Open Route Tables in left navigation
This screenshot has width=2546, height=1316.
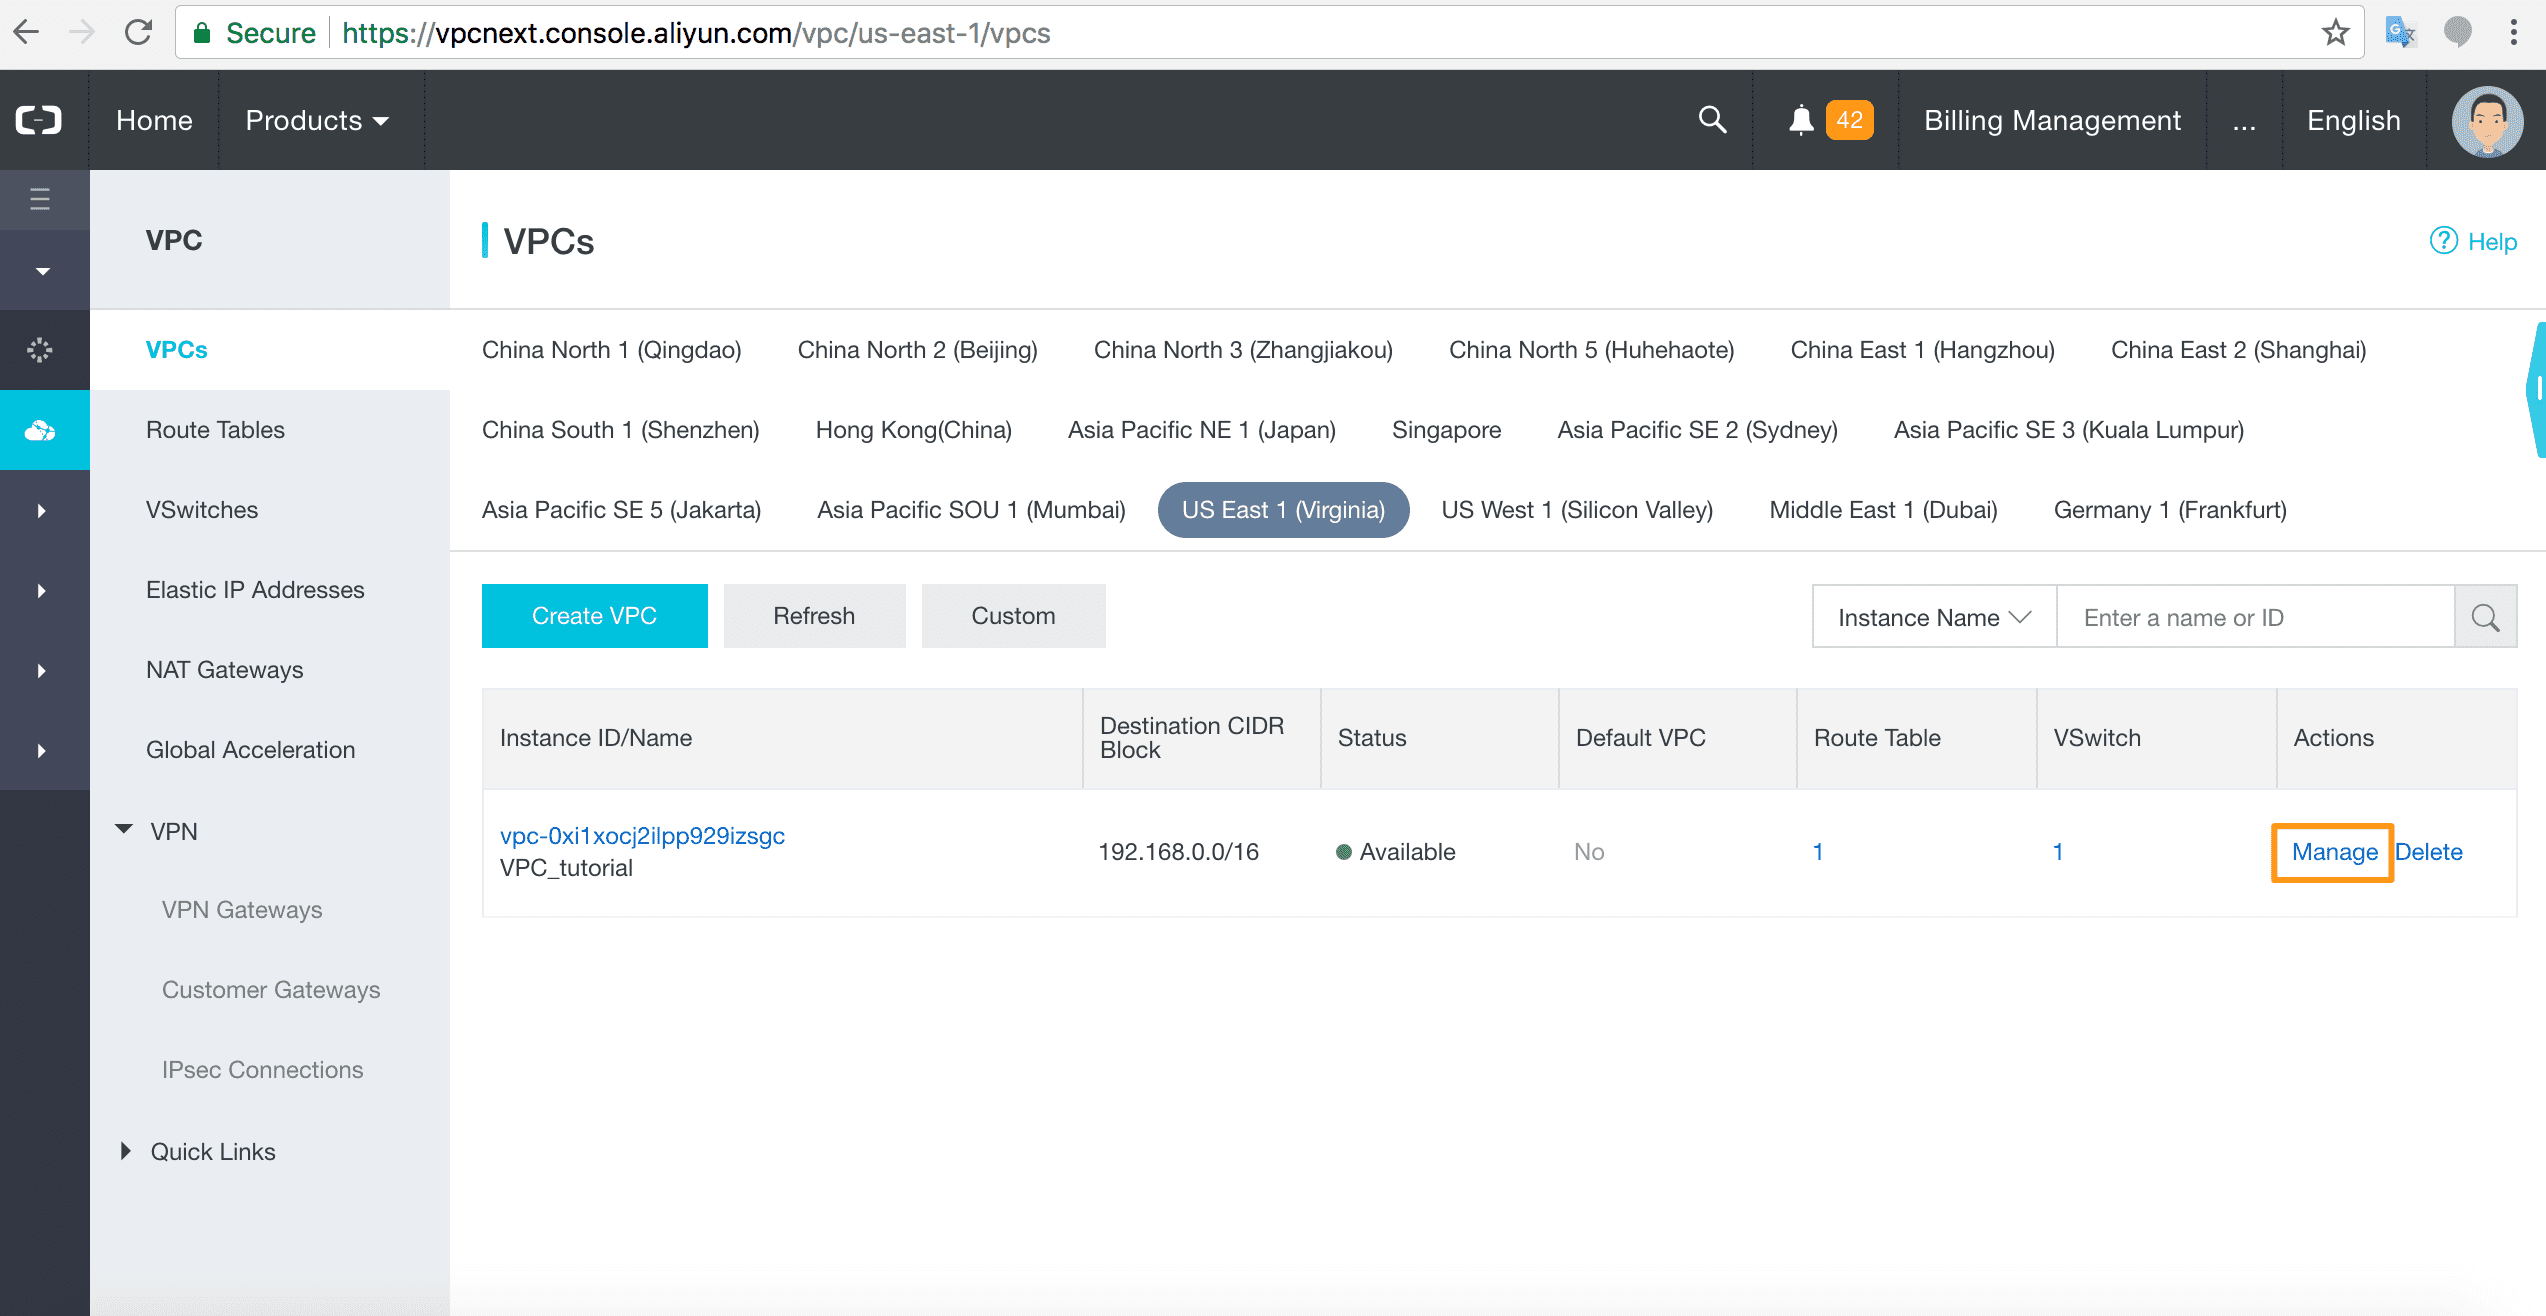tap(215, 430)
